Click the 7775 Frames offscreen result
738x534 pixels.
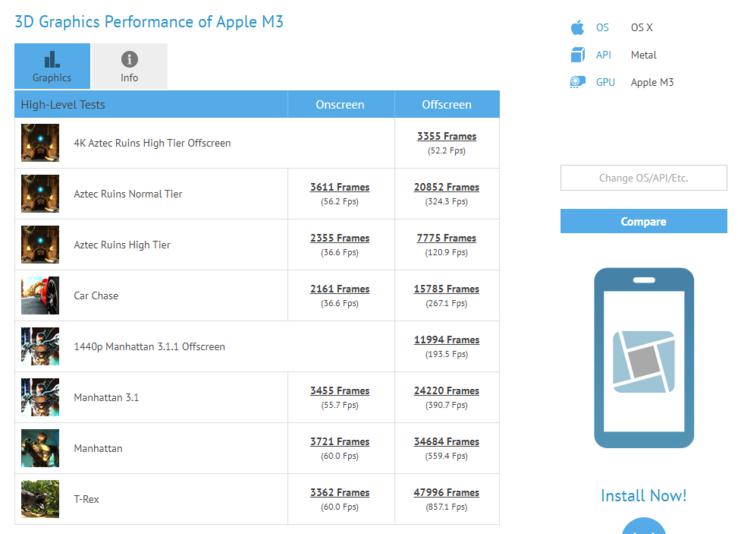point(447,238)
